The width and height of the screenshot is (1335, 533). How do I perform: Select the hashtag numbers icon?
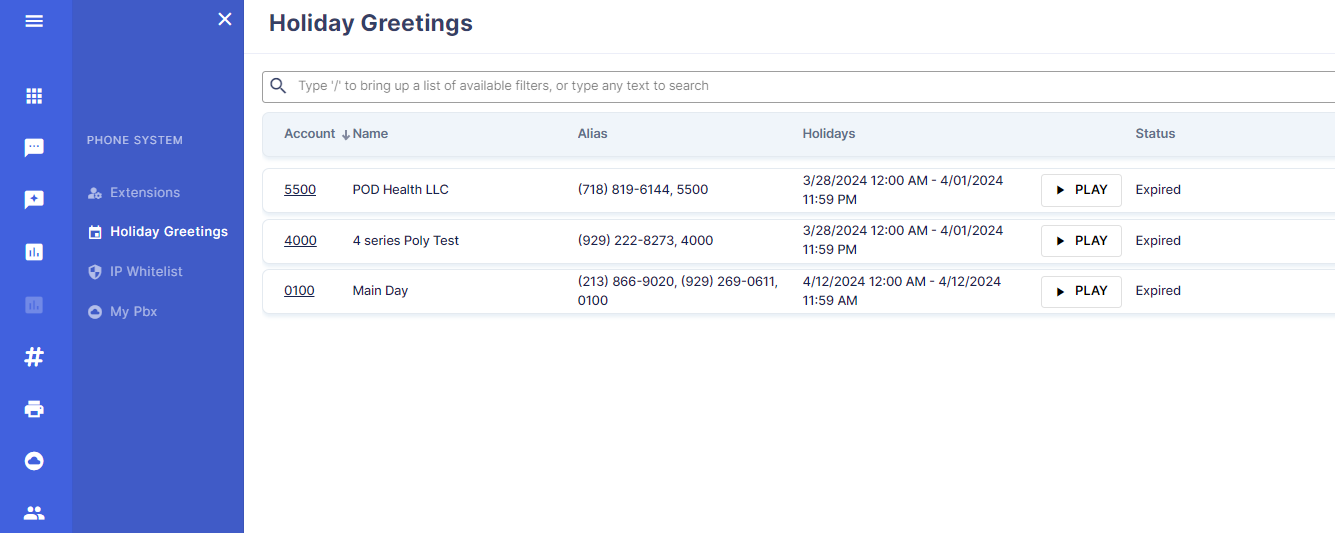point(34,357)
